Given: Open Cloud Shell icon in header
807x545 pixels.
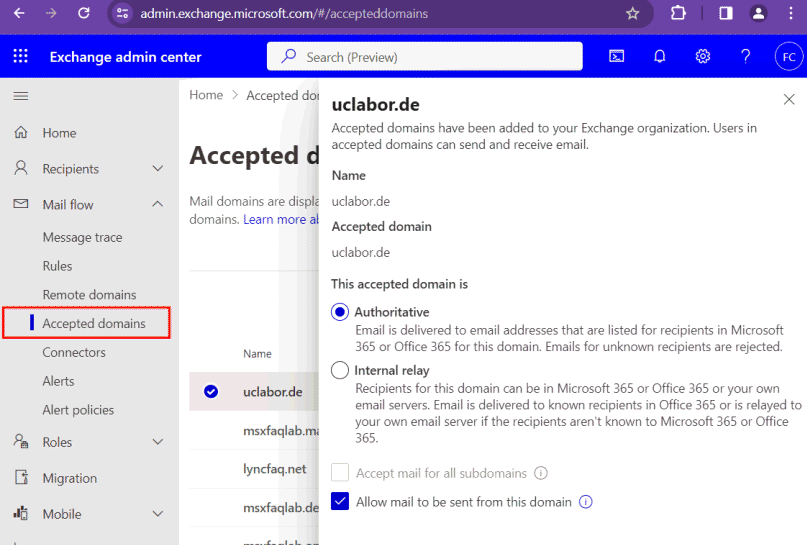Looking at the screenshot, I should pyautogui.click(x=617, y=56).
